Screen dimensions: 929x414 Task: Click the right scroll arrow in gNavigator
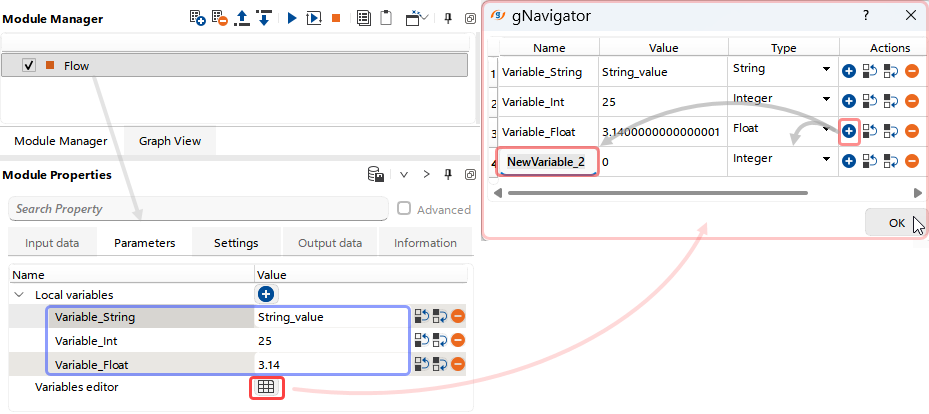click(918, 193)
